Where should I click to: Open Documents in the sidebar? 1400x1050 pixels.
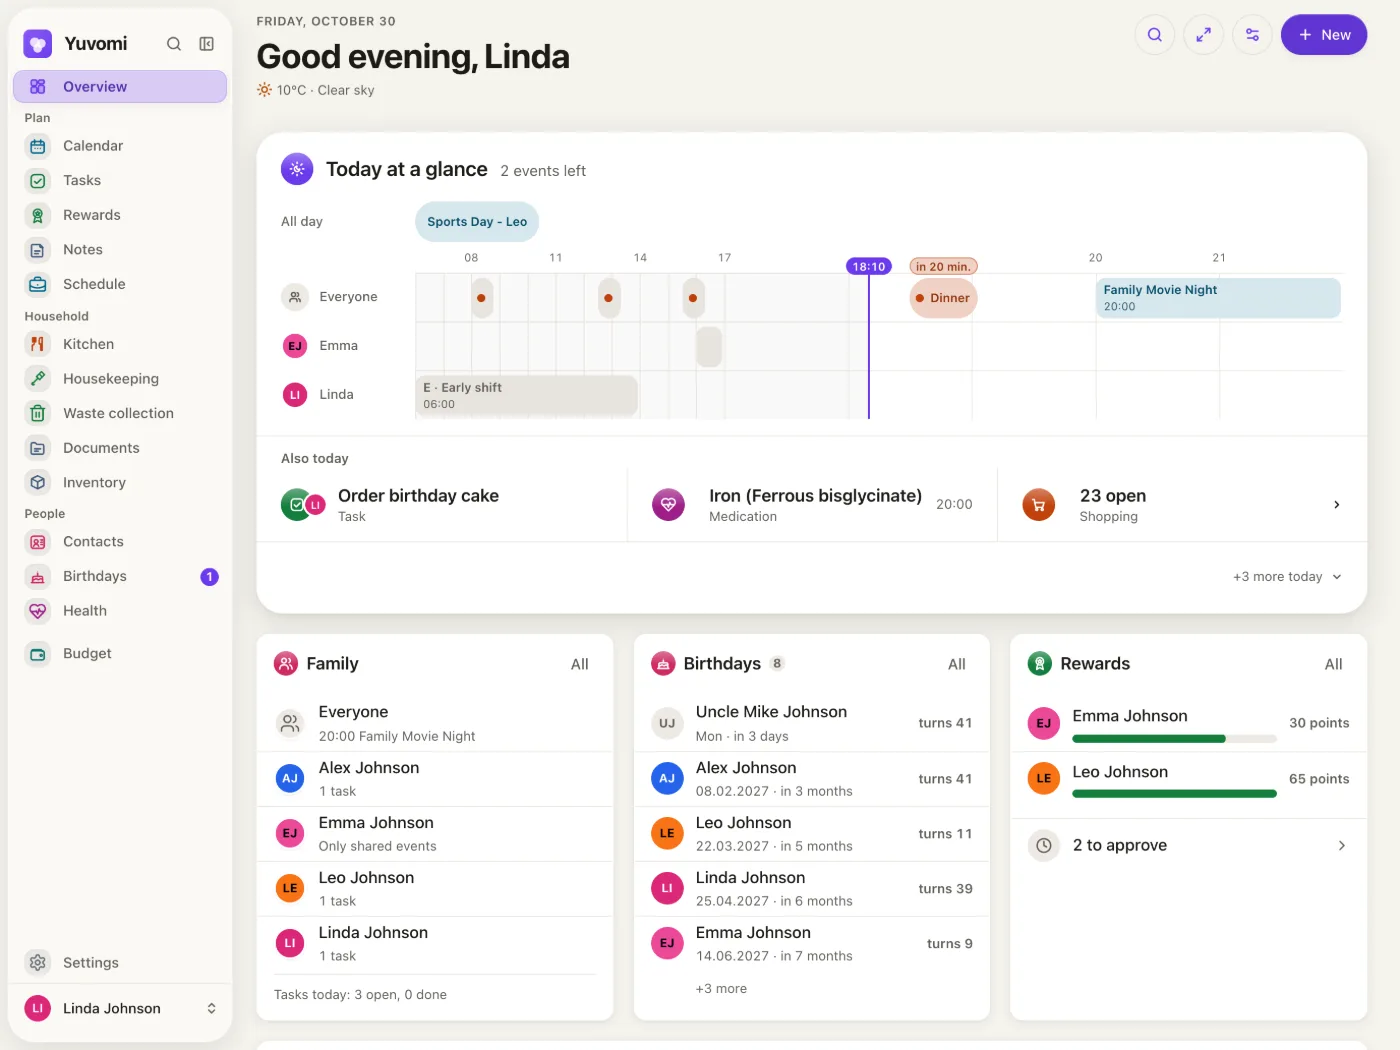(120, 448)
